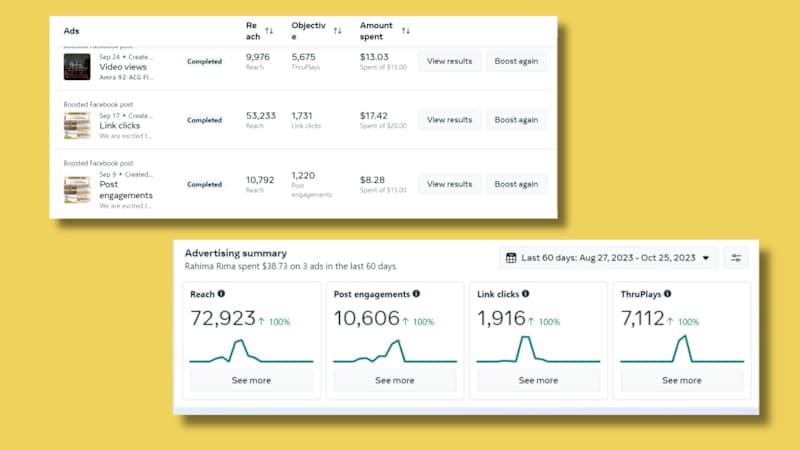The image size is (800, 450).
Task: Sort ads by the Amount spent arrows
Action: [x=406, y=31]
